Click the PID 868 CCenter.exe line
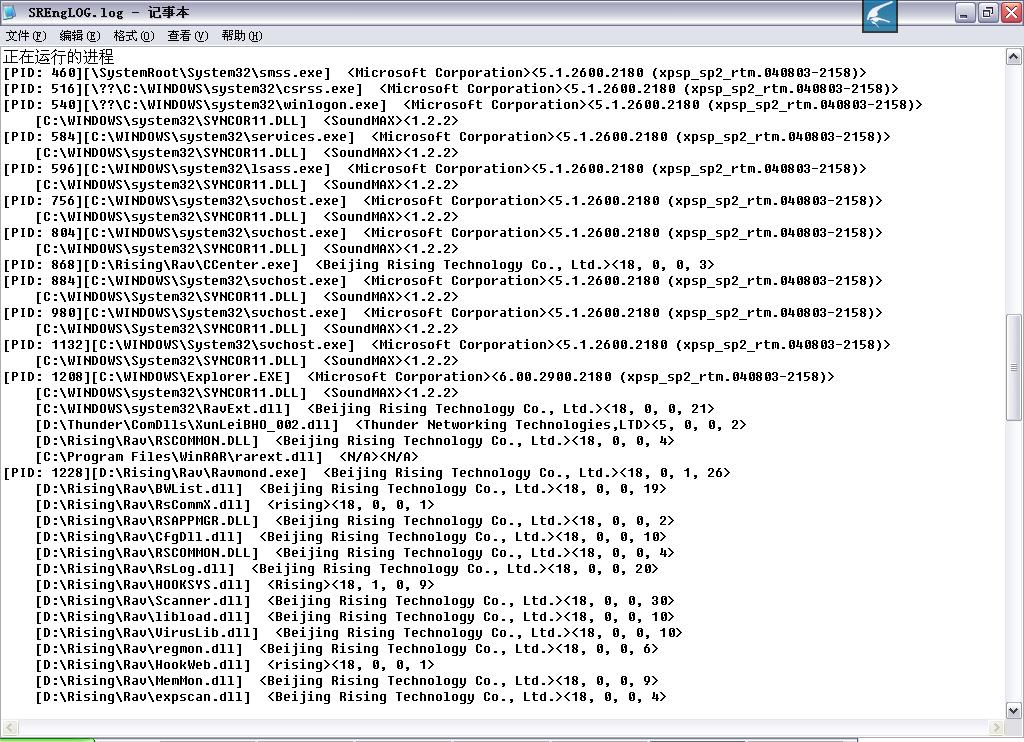Image resolution: width=1024 pixels, height=742 pixels. click(359, 265)
